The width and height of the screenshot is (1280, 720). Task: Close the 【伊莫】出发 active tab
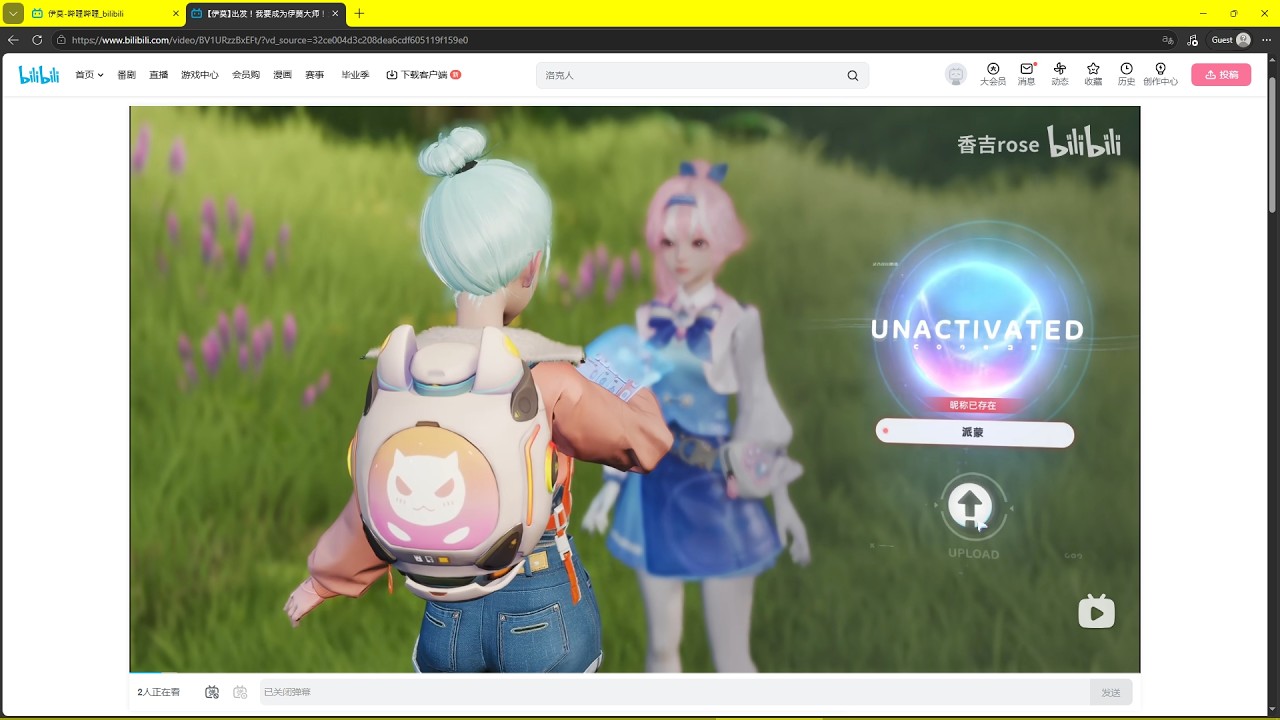click(x=337, y=13)
